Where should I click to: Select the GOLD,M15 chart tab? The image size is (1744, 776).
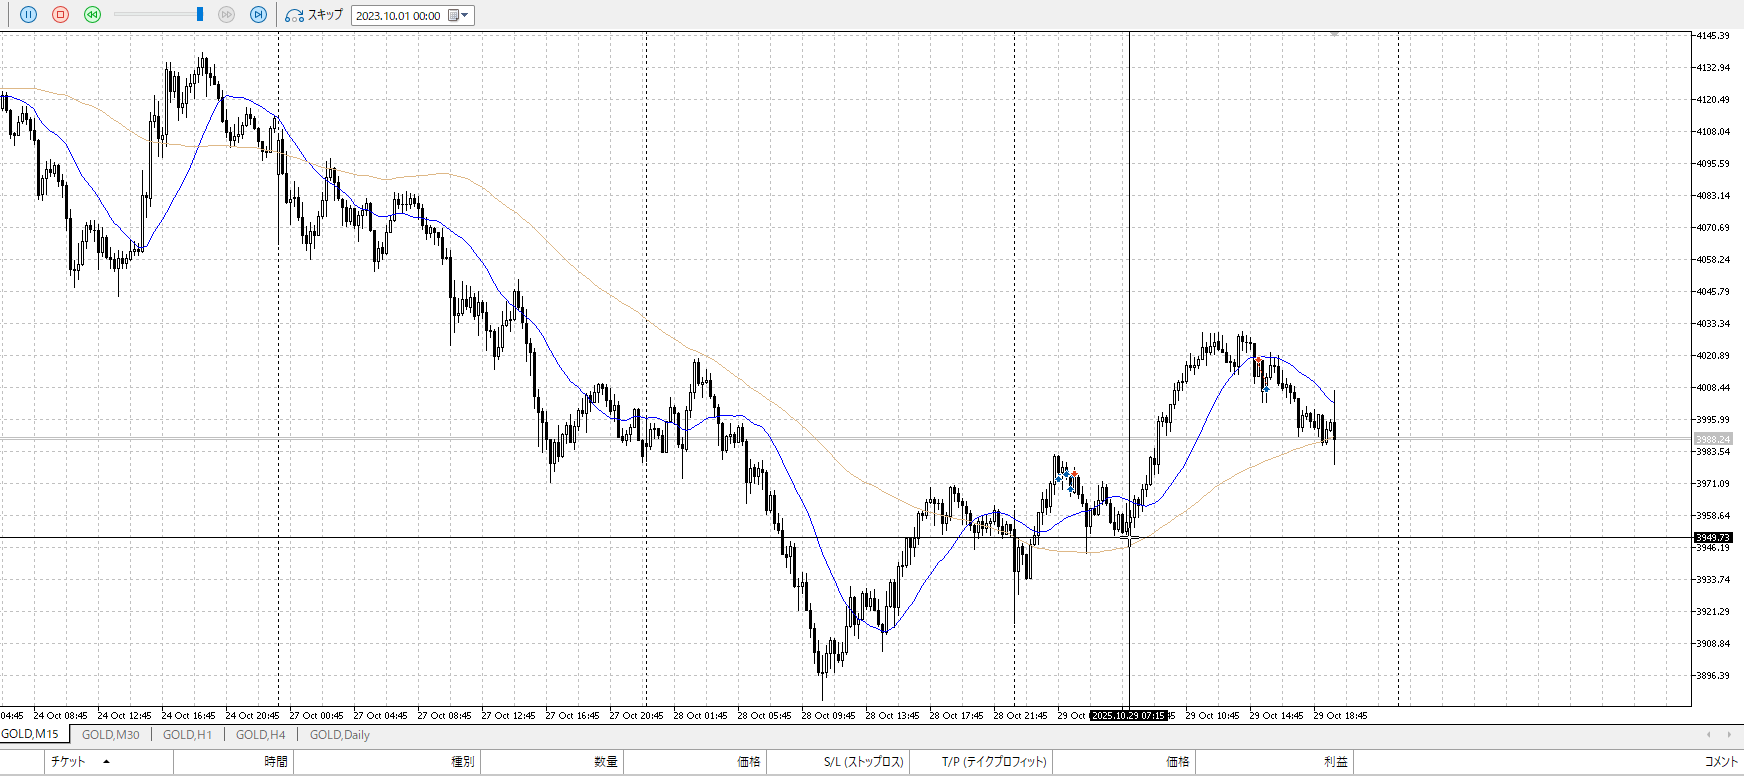(x=30, y=734)
